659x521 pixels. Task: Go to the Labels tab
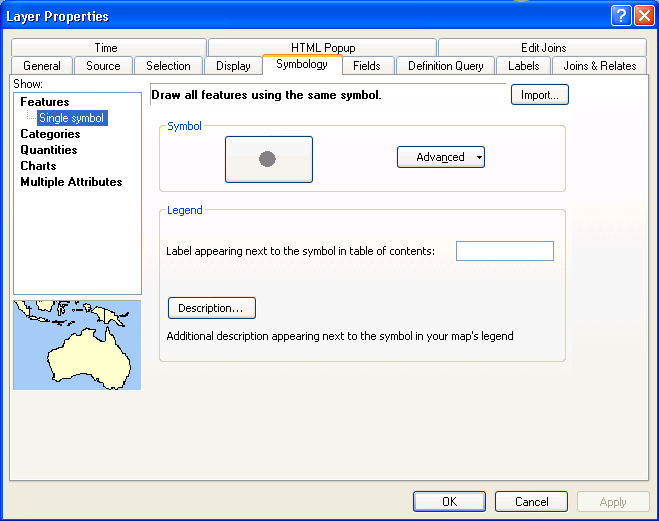(523, 66)
